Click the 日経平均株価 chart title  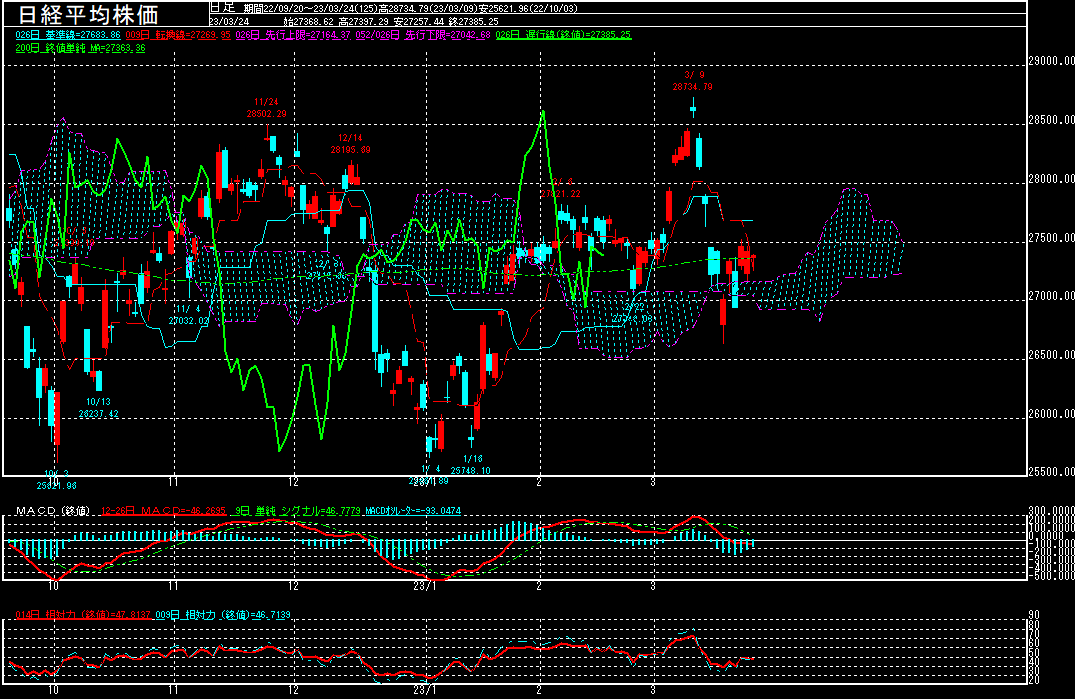point(88,14)
